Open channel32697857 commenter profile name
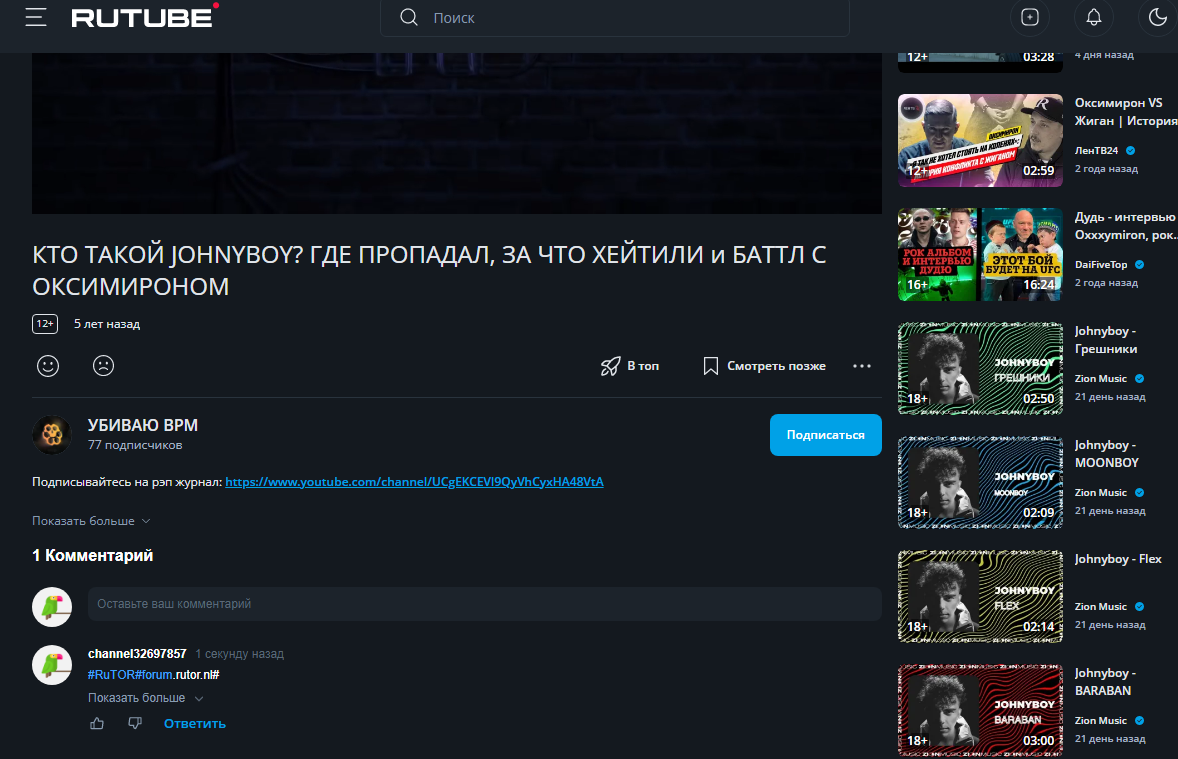 tap(137, 654)
